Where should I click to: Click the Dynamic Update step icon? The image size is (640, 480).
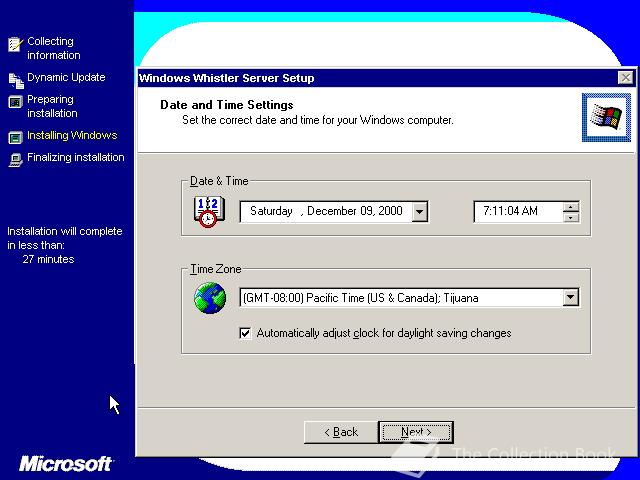point(16,80)
